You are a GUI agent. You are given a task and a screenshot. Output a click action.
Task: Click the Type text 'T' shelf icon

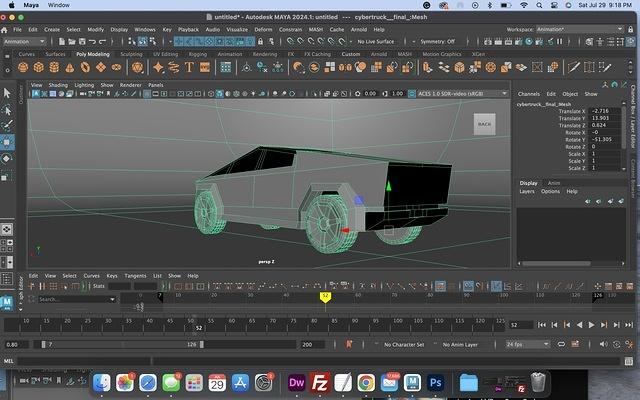coord(189,67)
